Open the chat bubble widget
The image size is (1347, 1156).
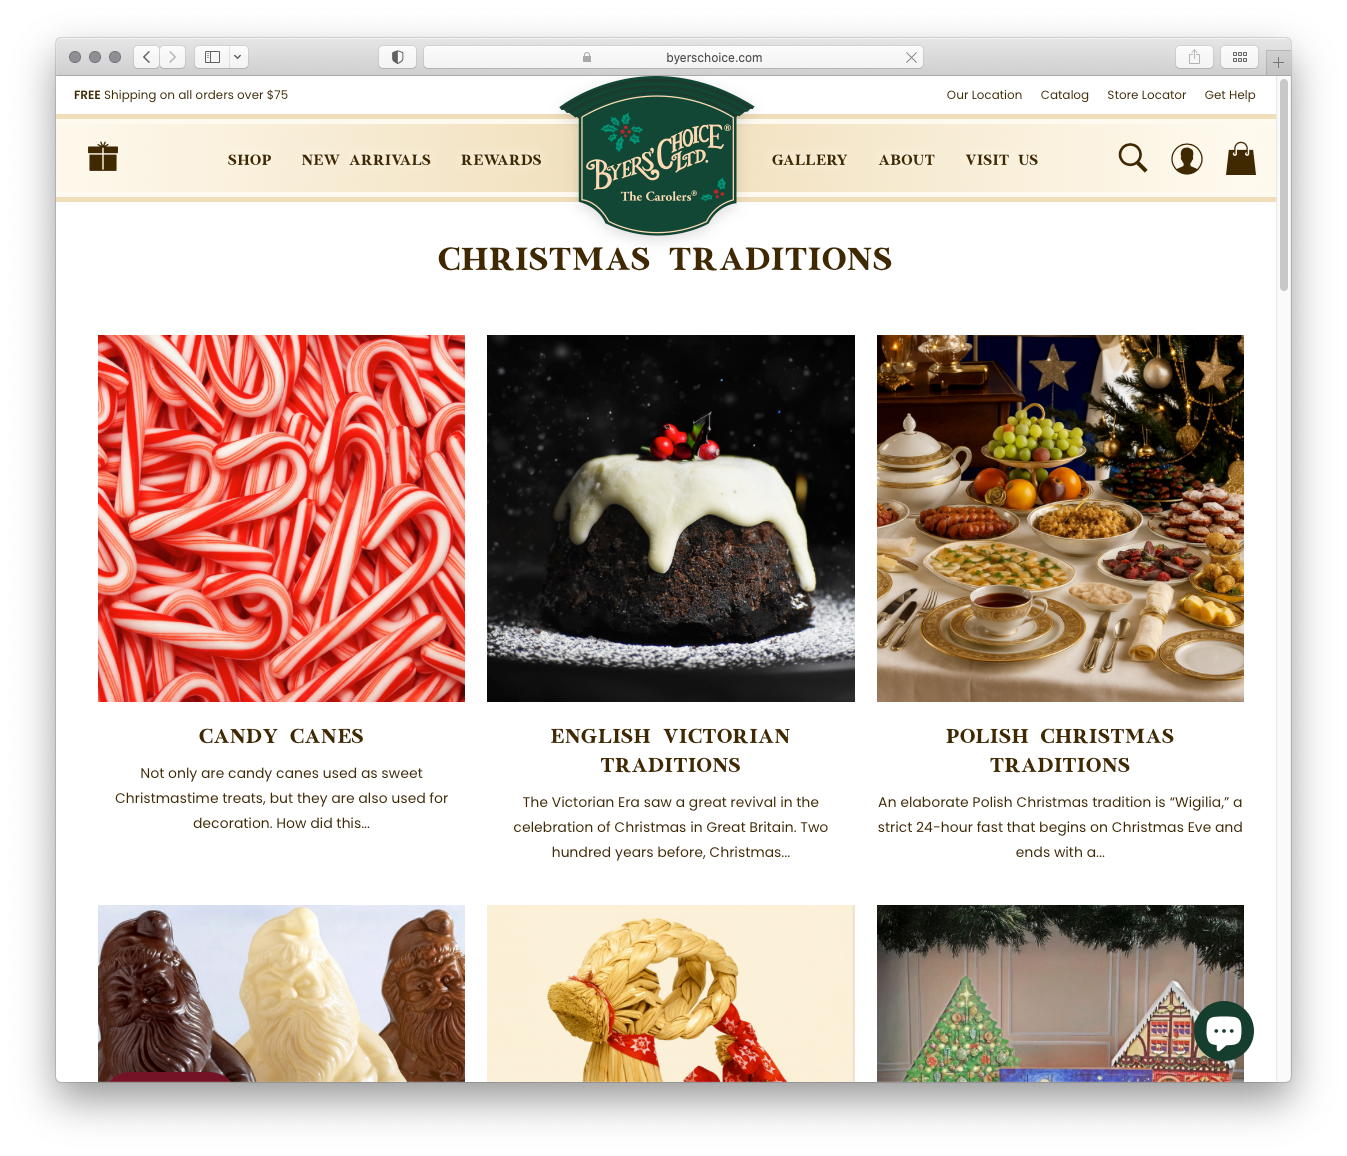click(1223, 1031)
